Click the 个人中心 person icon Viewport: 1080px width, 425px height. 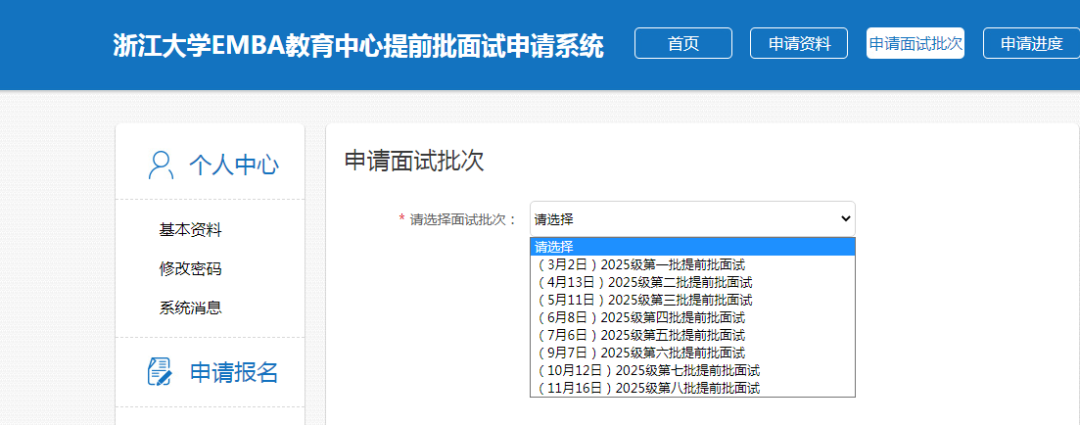click(x=160, y=165)
